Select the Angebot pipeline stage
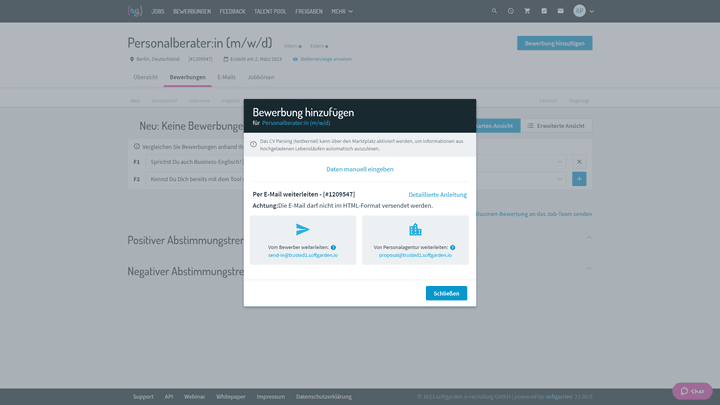The image size is (720, 405). pos(231,101)
